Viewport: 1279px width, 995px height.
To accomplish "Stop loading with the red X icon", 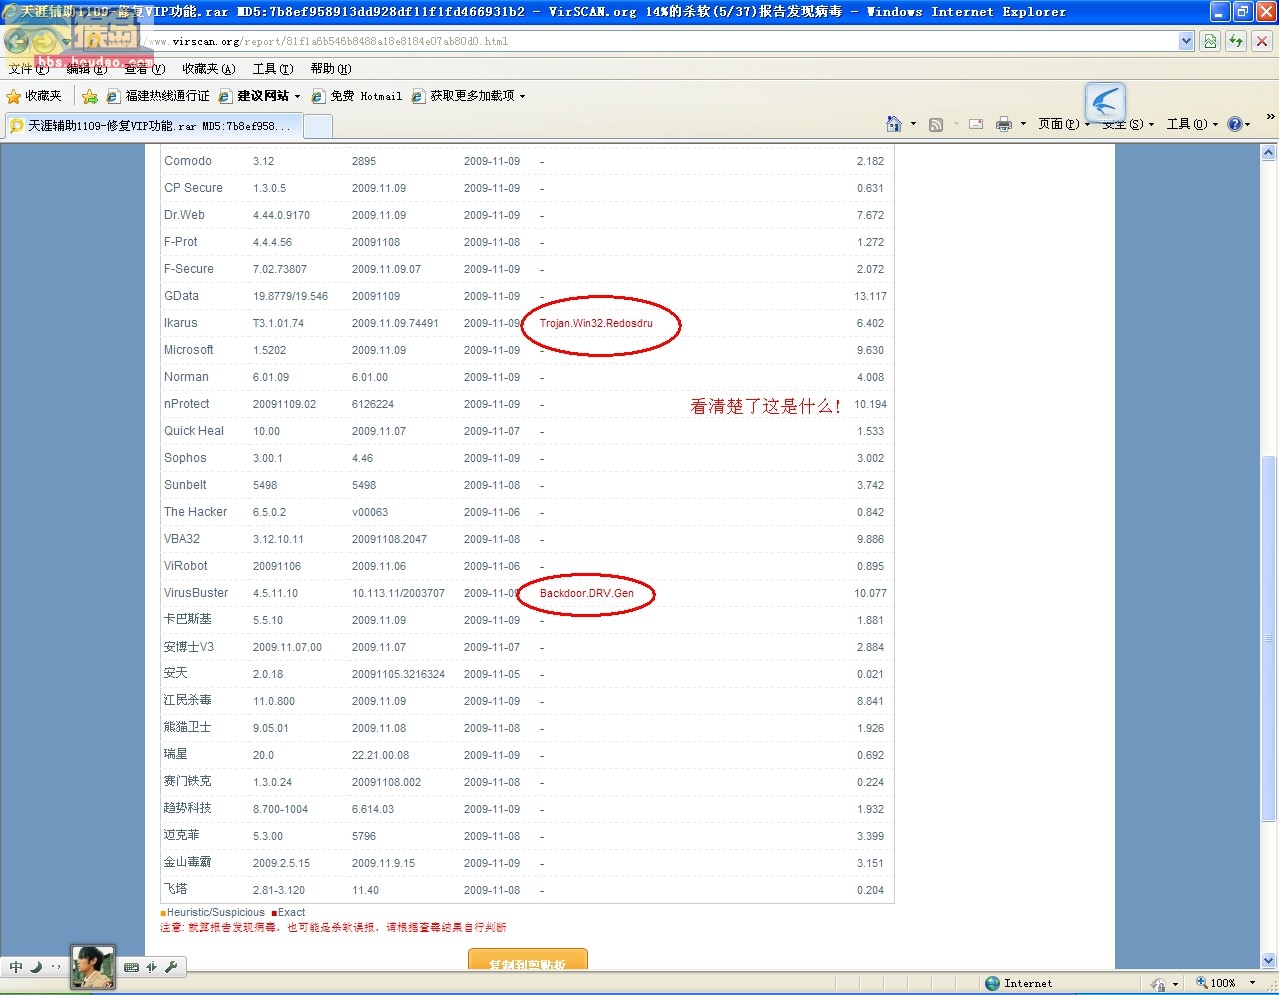I will [1262, 41].
